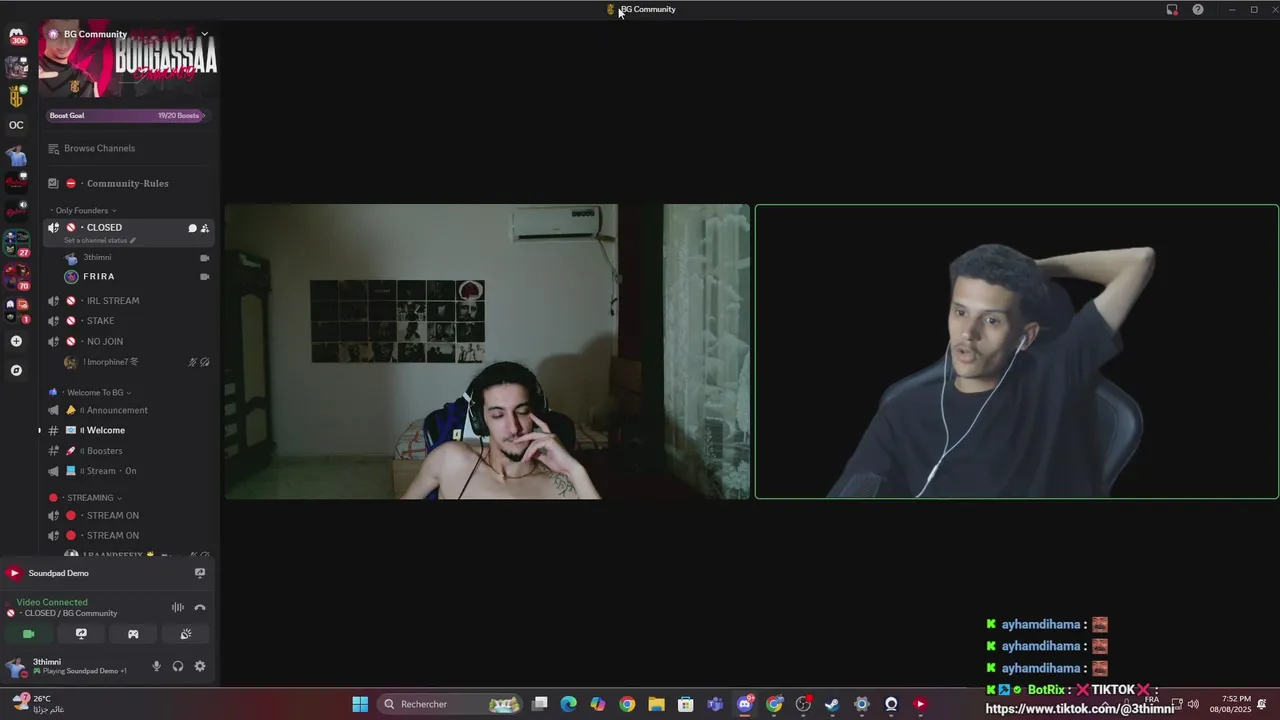Open Google Chrome from taskbar
1280x720 pixels.
pyautogui.click(x=627, y=704)
